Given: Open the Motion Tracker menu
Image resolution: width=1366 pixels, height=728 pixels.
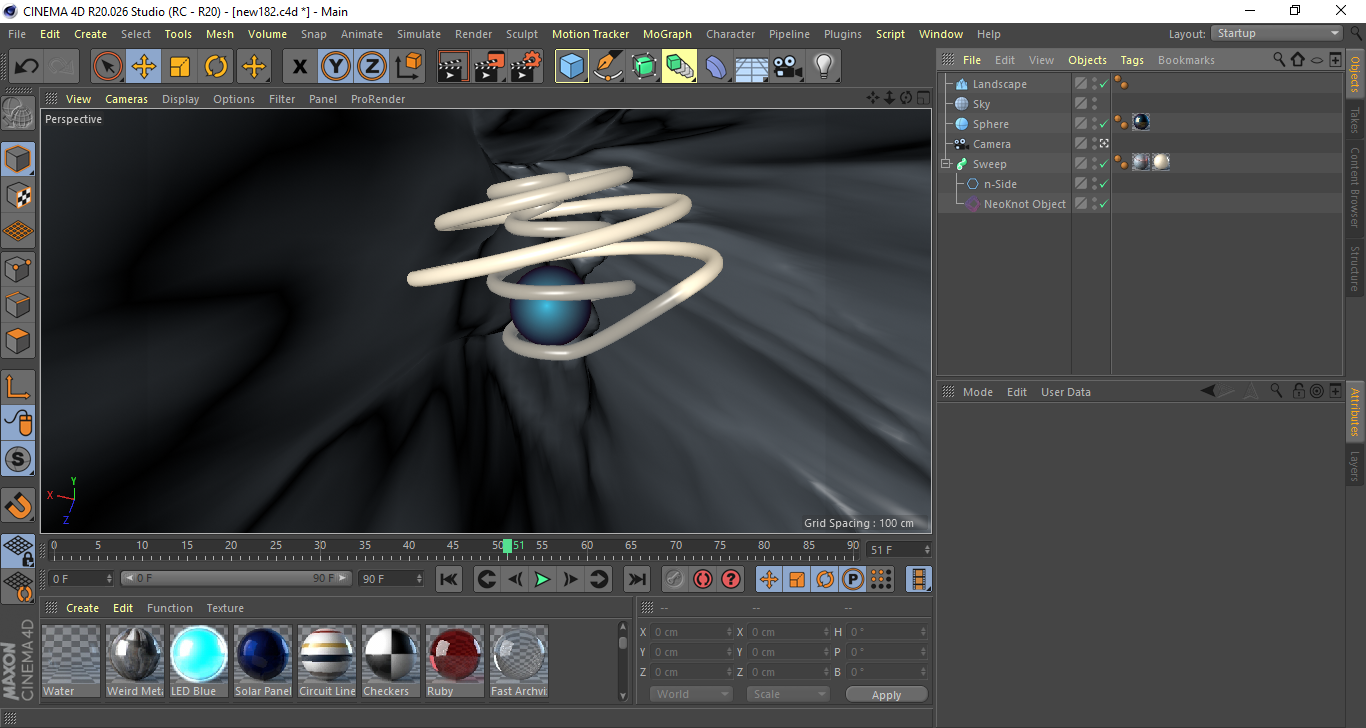Looking at the screenshot, I should pos(591,34).
